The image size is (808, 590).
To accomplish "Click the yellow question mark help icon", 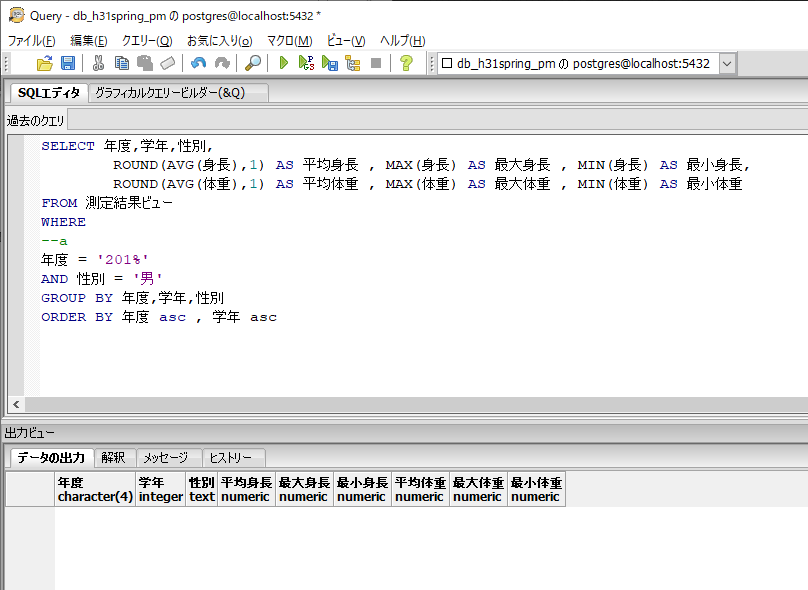I will [406, 63].
